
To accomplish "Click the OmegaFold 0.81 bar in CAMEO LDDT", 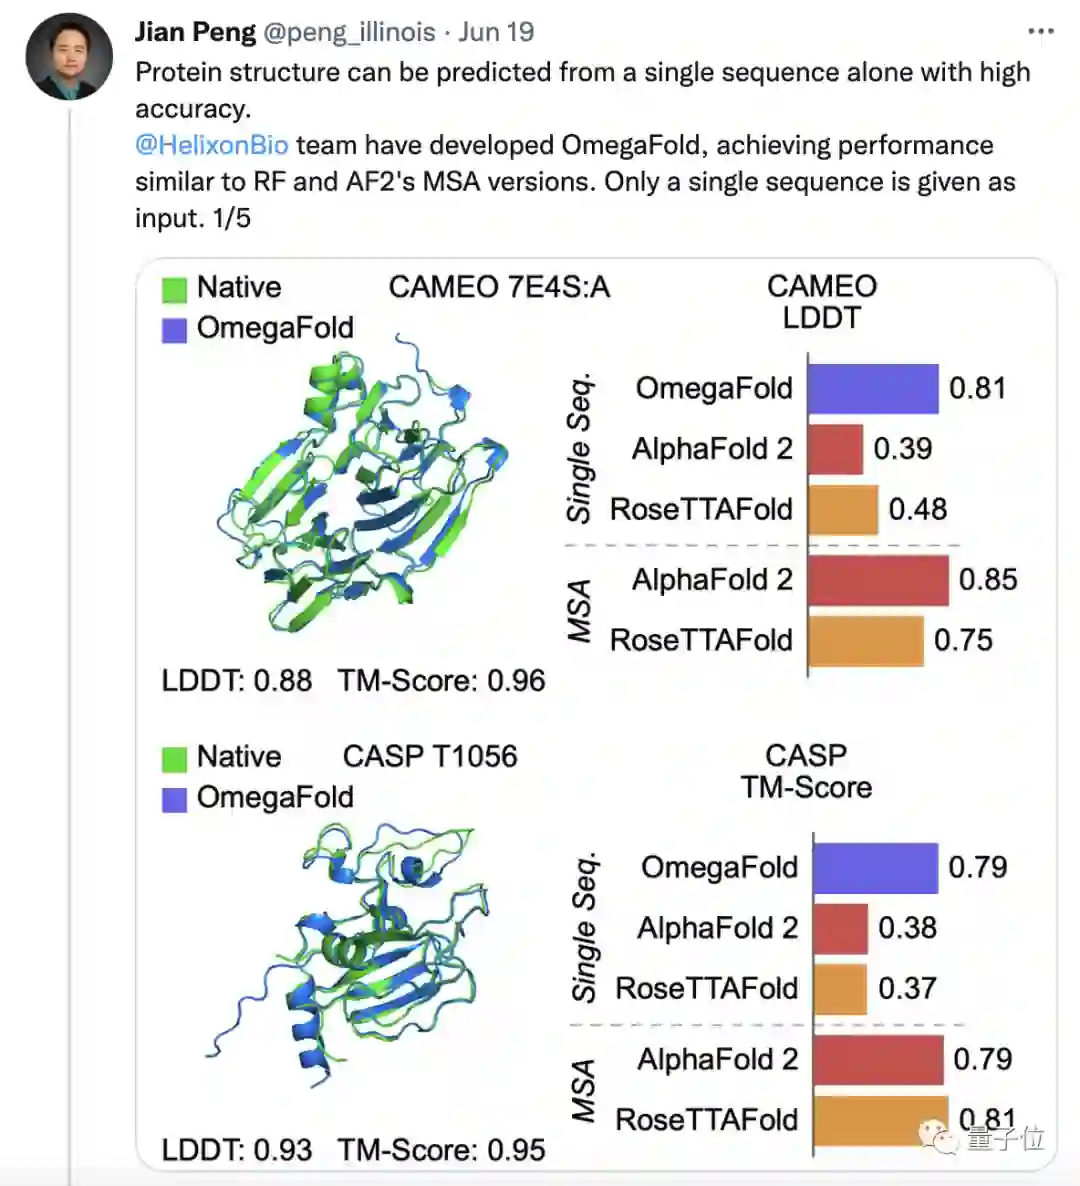I will 872,389.
